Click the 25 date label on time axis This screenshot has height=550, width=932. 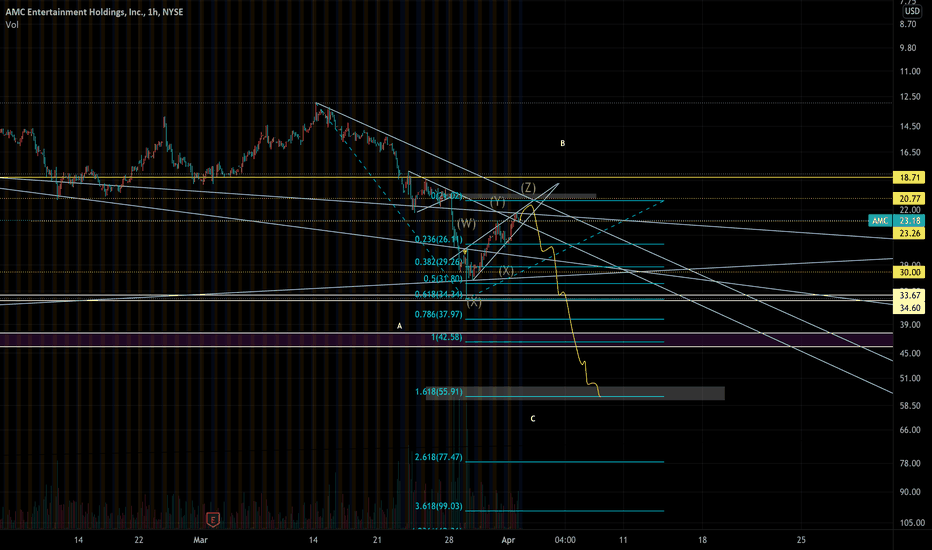coord(801,540)
